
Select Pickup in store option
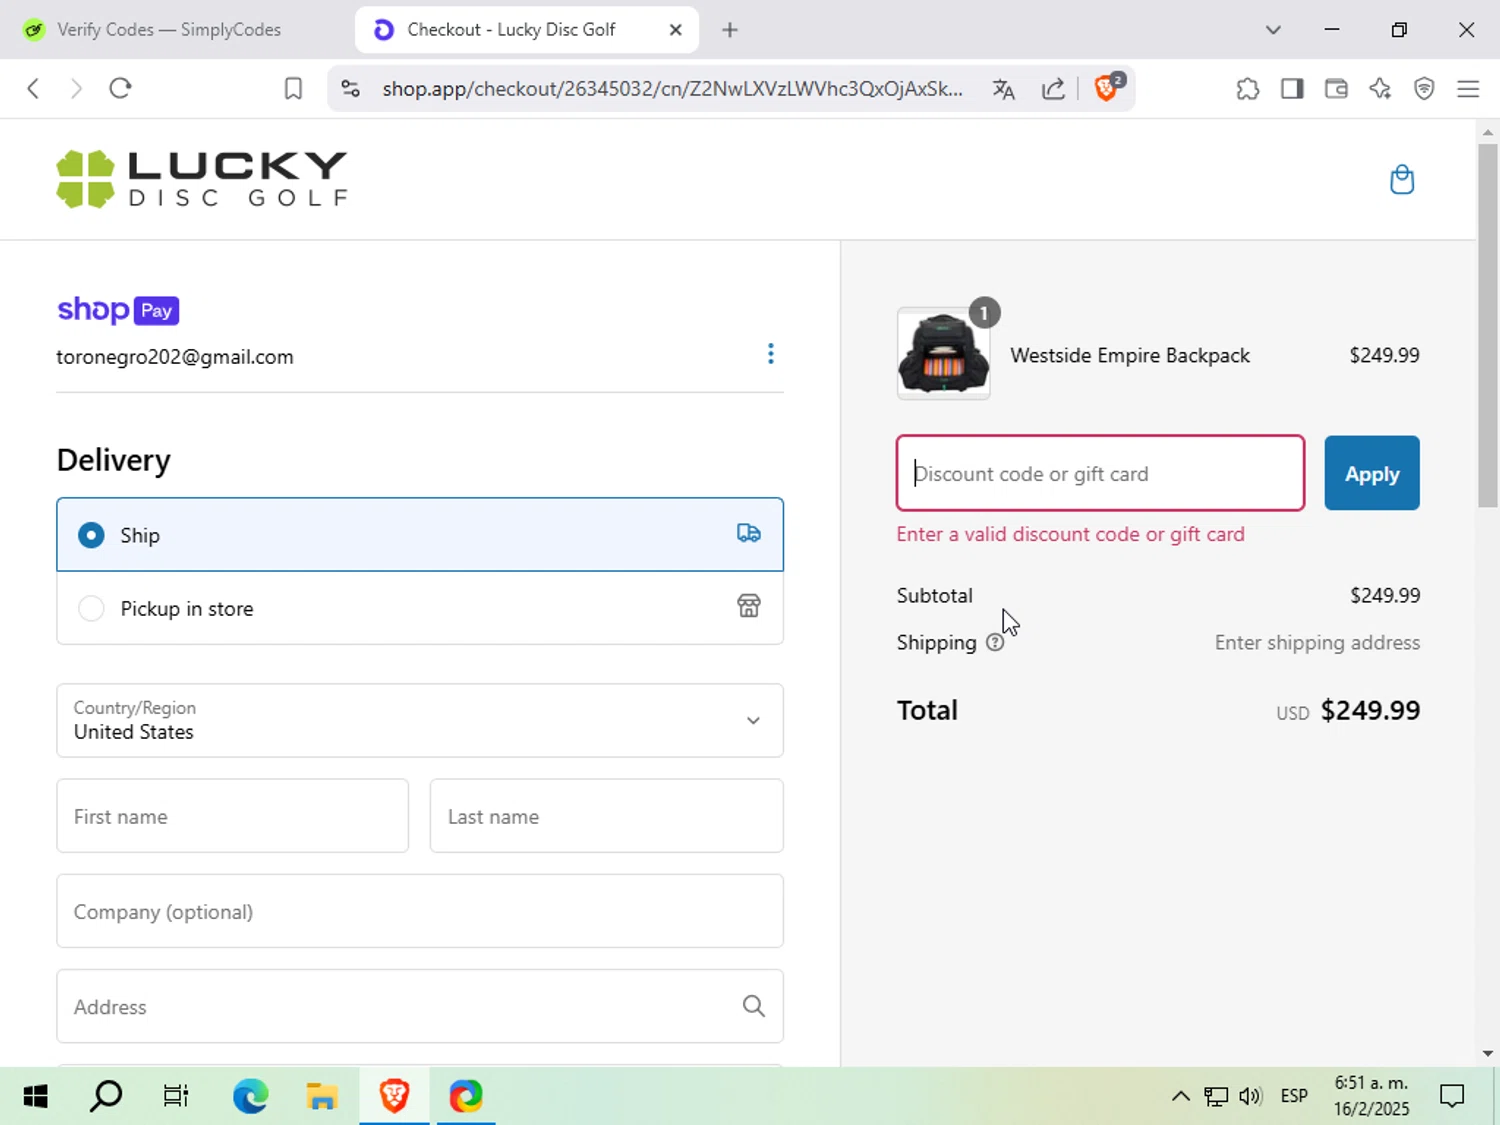click(x=420, y=608)
